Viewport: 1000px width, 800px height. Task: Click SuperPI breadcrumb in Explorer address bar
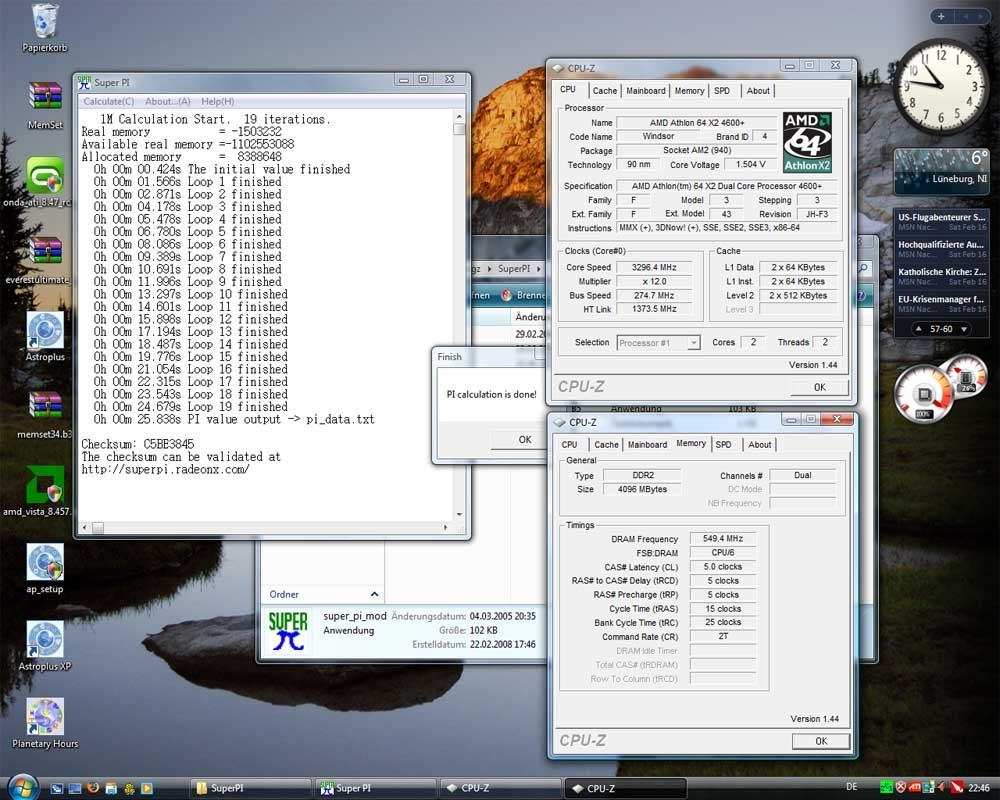pyautogui.click(x=513, y=269)
